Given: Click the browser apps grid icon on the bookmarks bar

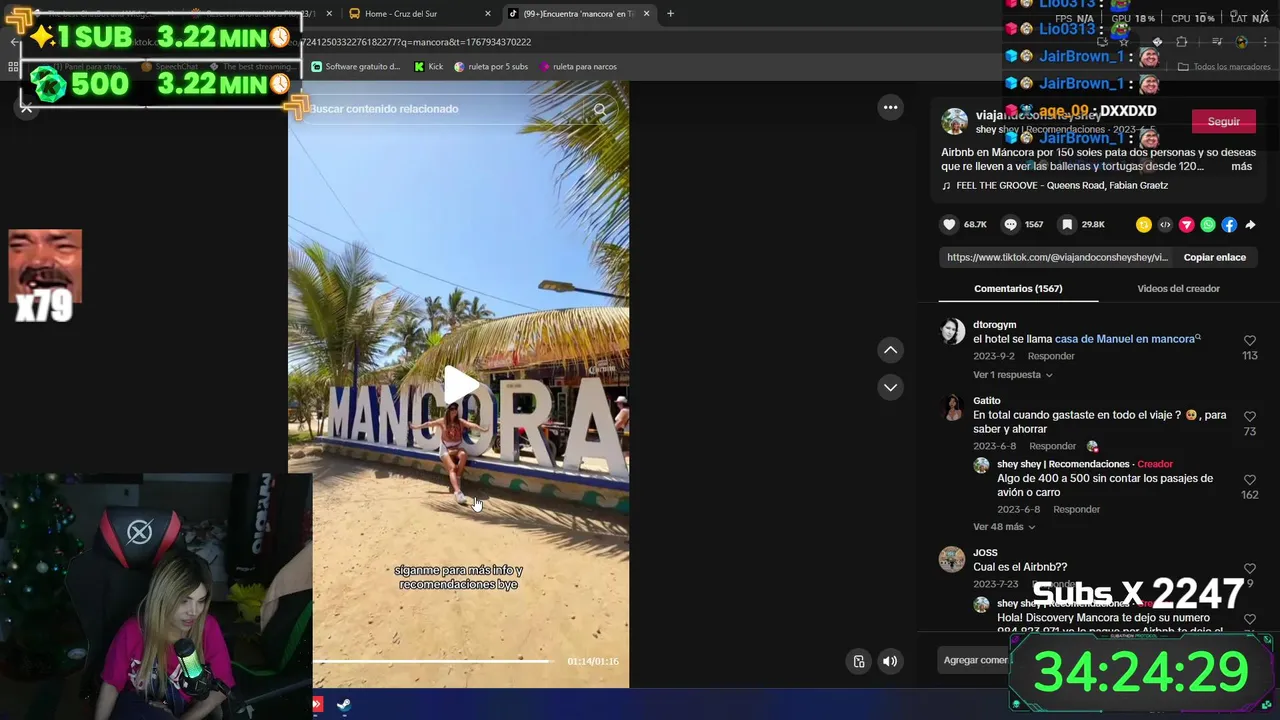Looking at the screenshot, I should point(13,67).
